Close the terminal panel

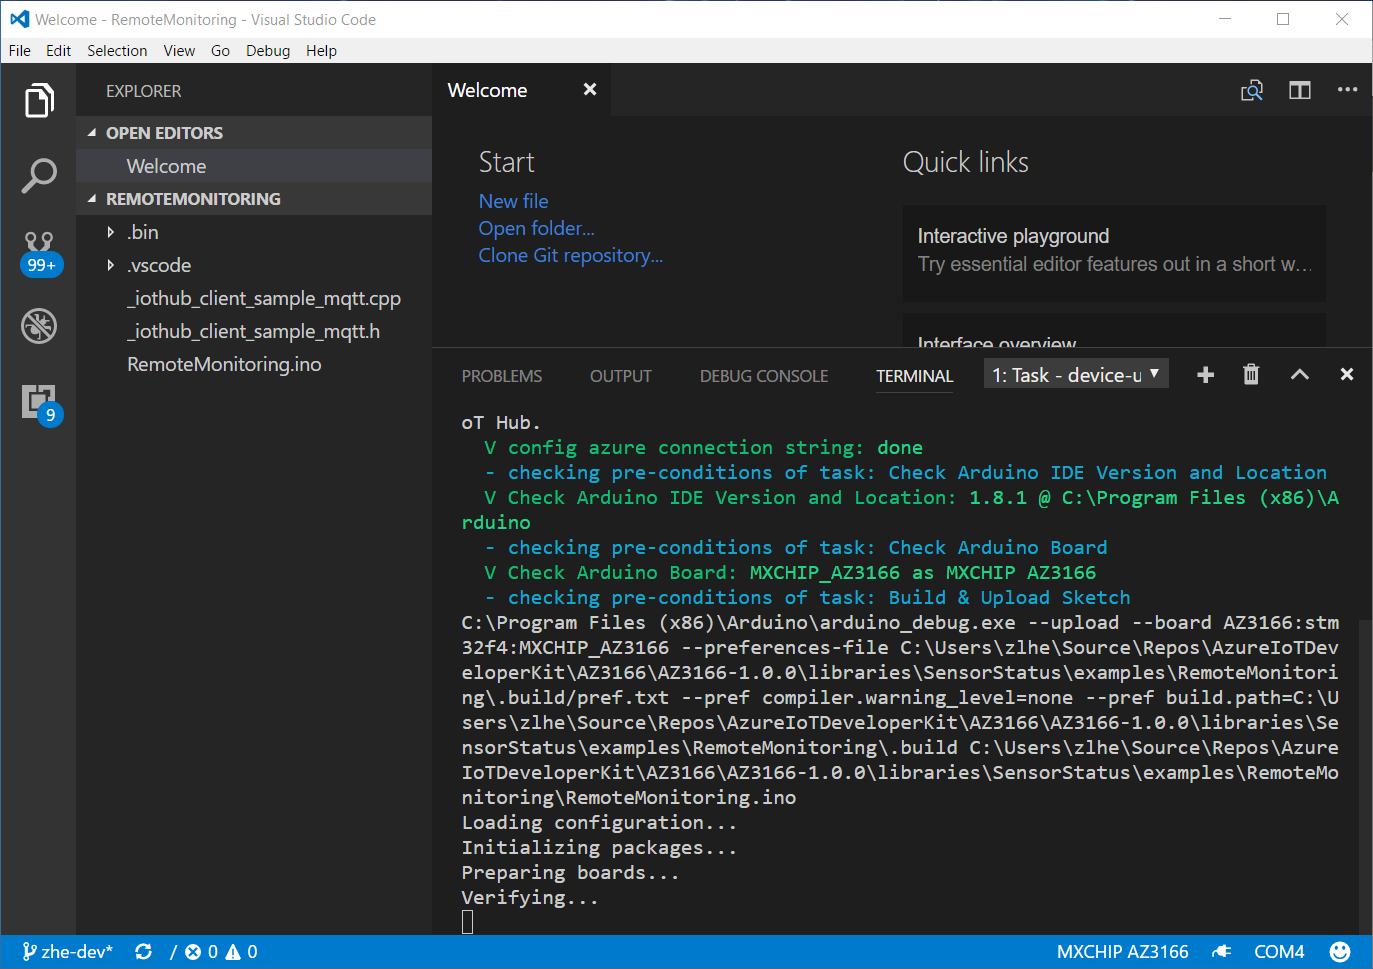(1347, 374)
